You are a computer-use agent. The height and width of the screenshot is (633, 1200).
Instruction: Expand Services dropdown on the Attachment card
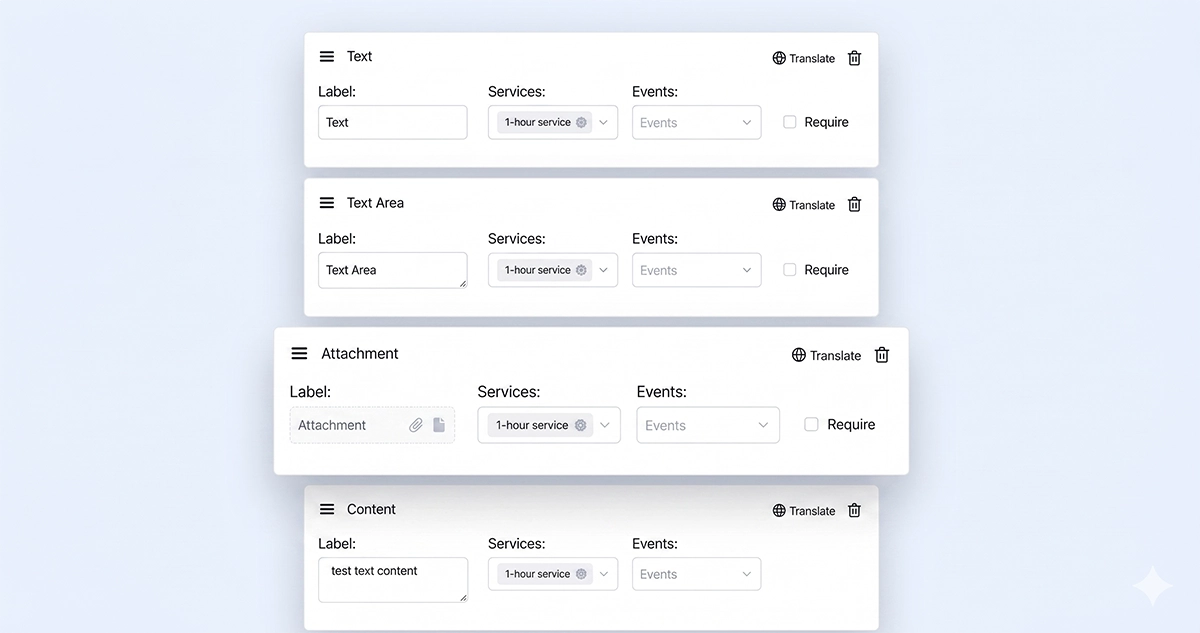(549, 425)
